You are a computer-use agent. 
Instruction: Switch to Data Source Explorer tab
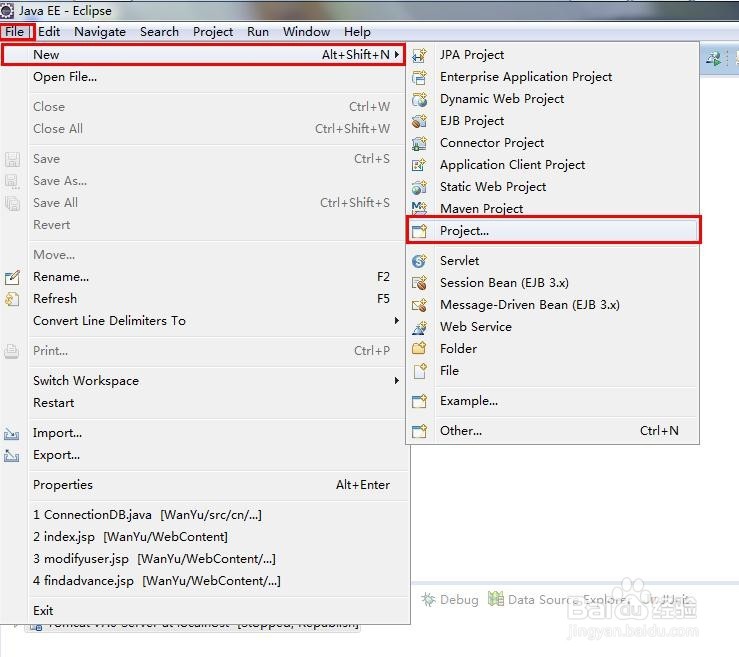pos(559,600)
